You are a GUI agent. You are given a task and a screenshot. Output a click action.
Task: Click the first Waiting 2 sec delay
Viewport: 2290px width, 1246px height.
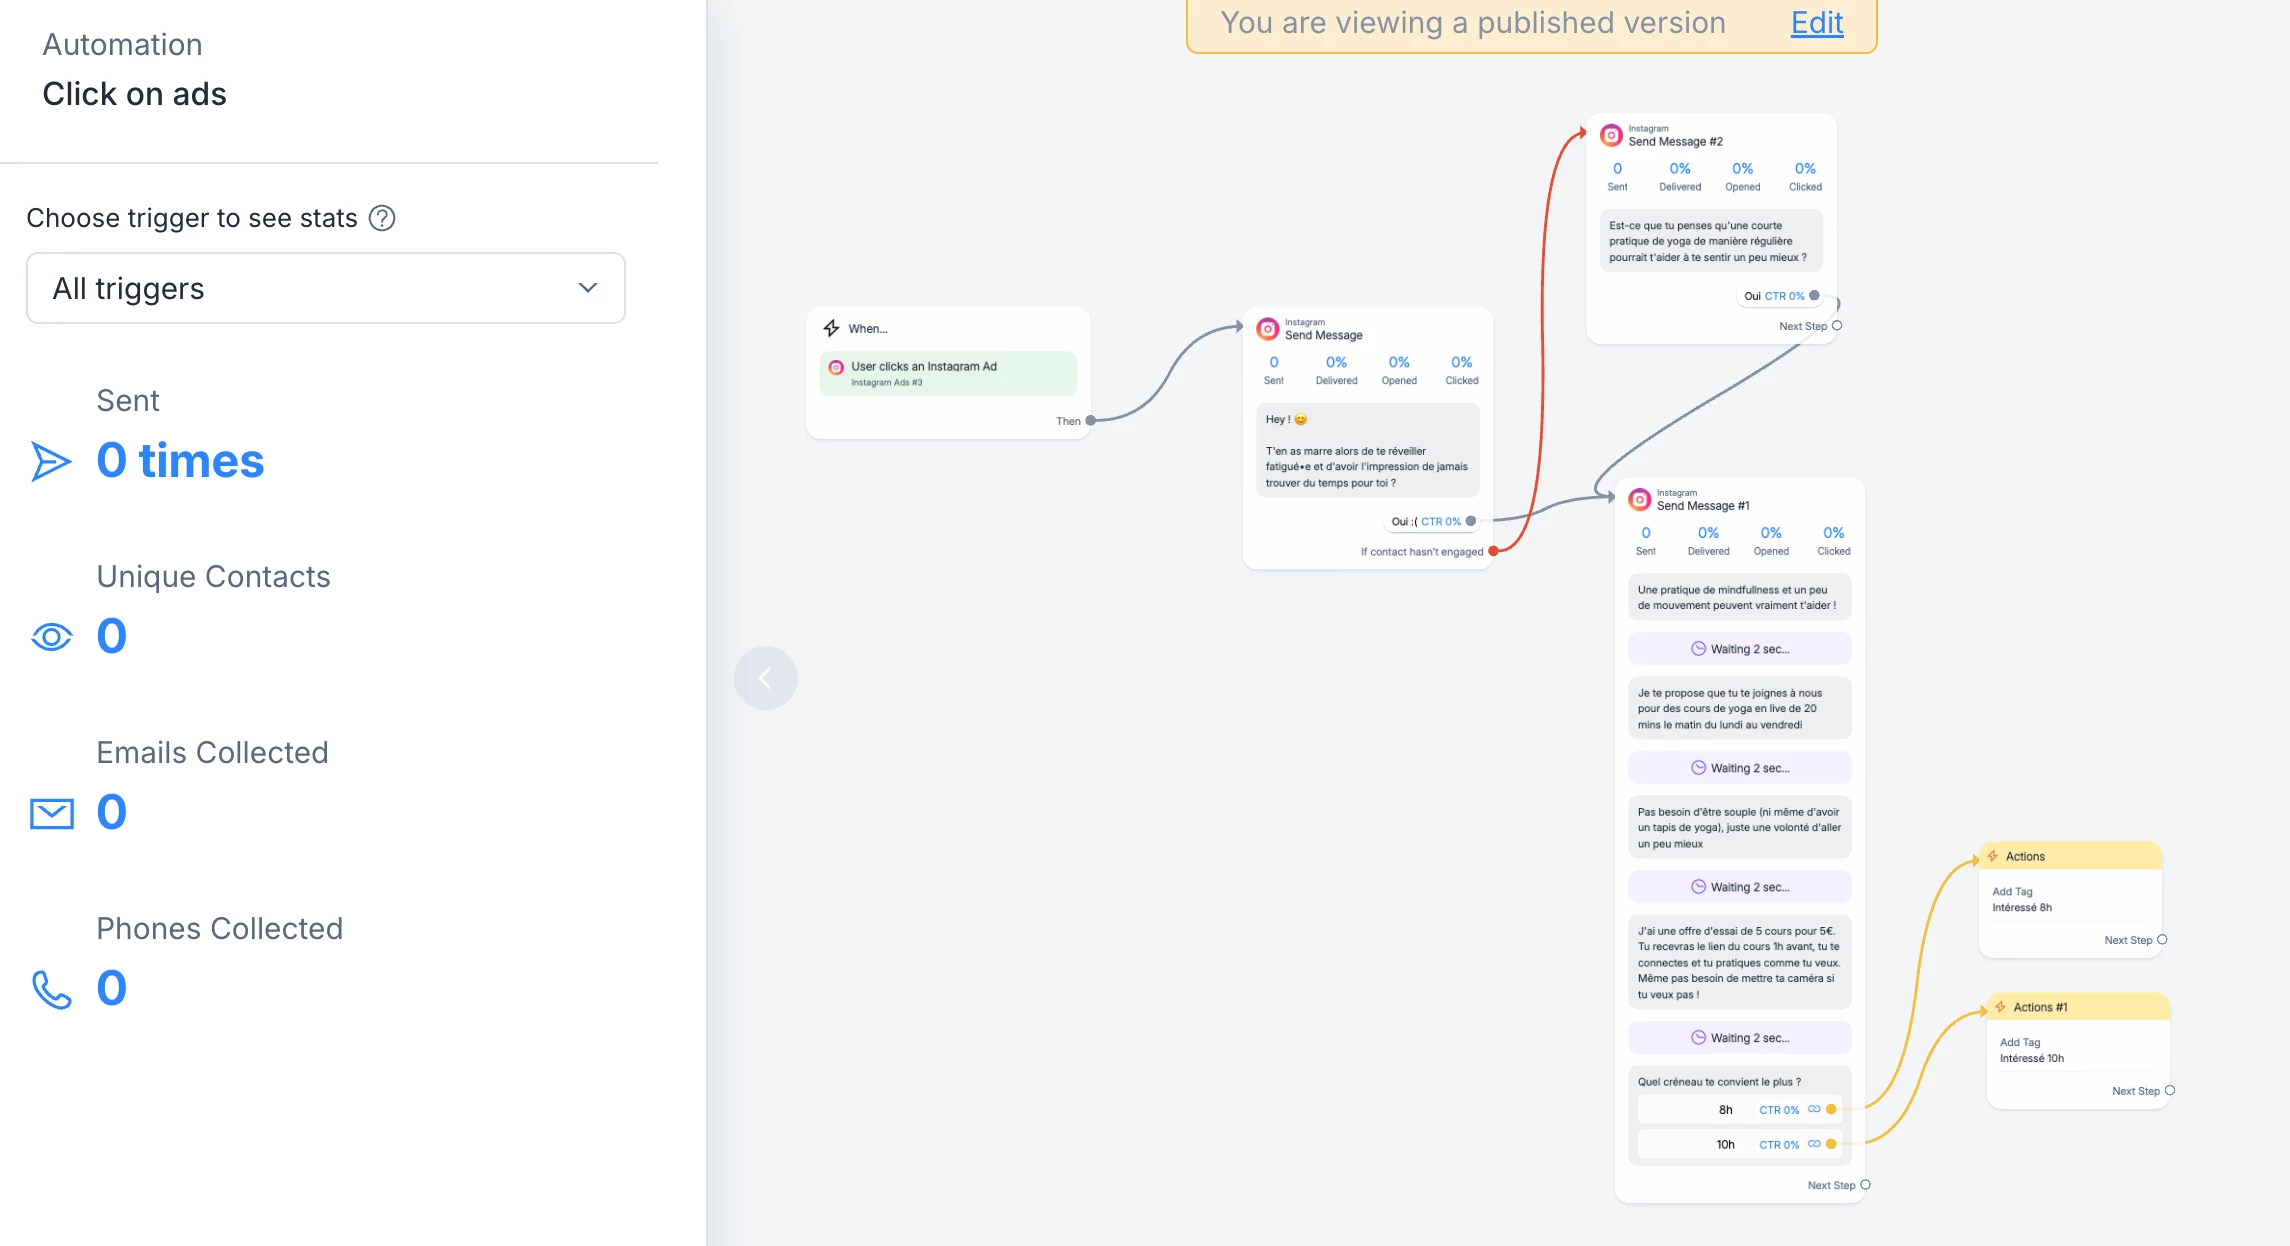1739,649
